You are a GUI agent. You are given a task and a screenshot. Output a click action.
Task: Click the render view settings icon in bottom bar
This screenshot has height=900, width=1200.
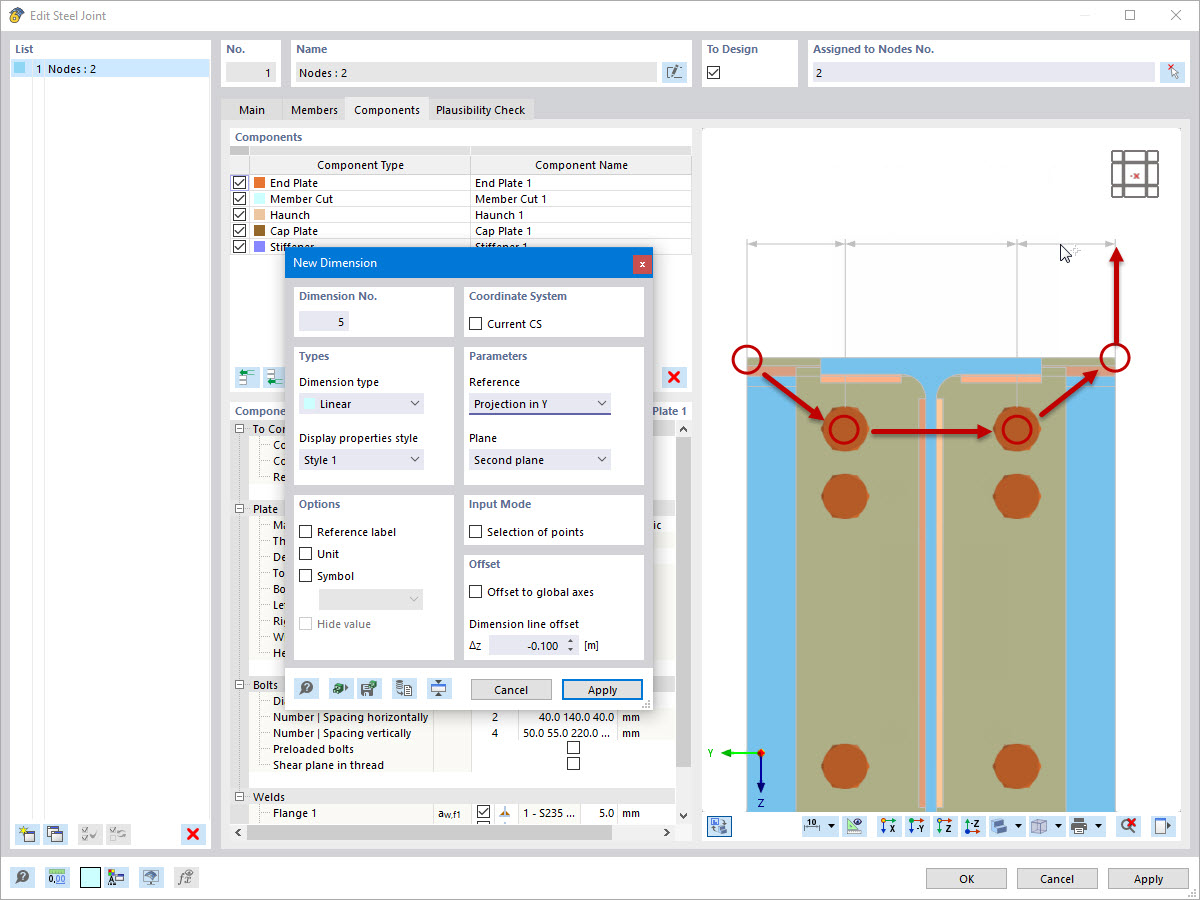tap(151, 877)
